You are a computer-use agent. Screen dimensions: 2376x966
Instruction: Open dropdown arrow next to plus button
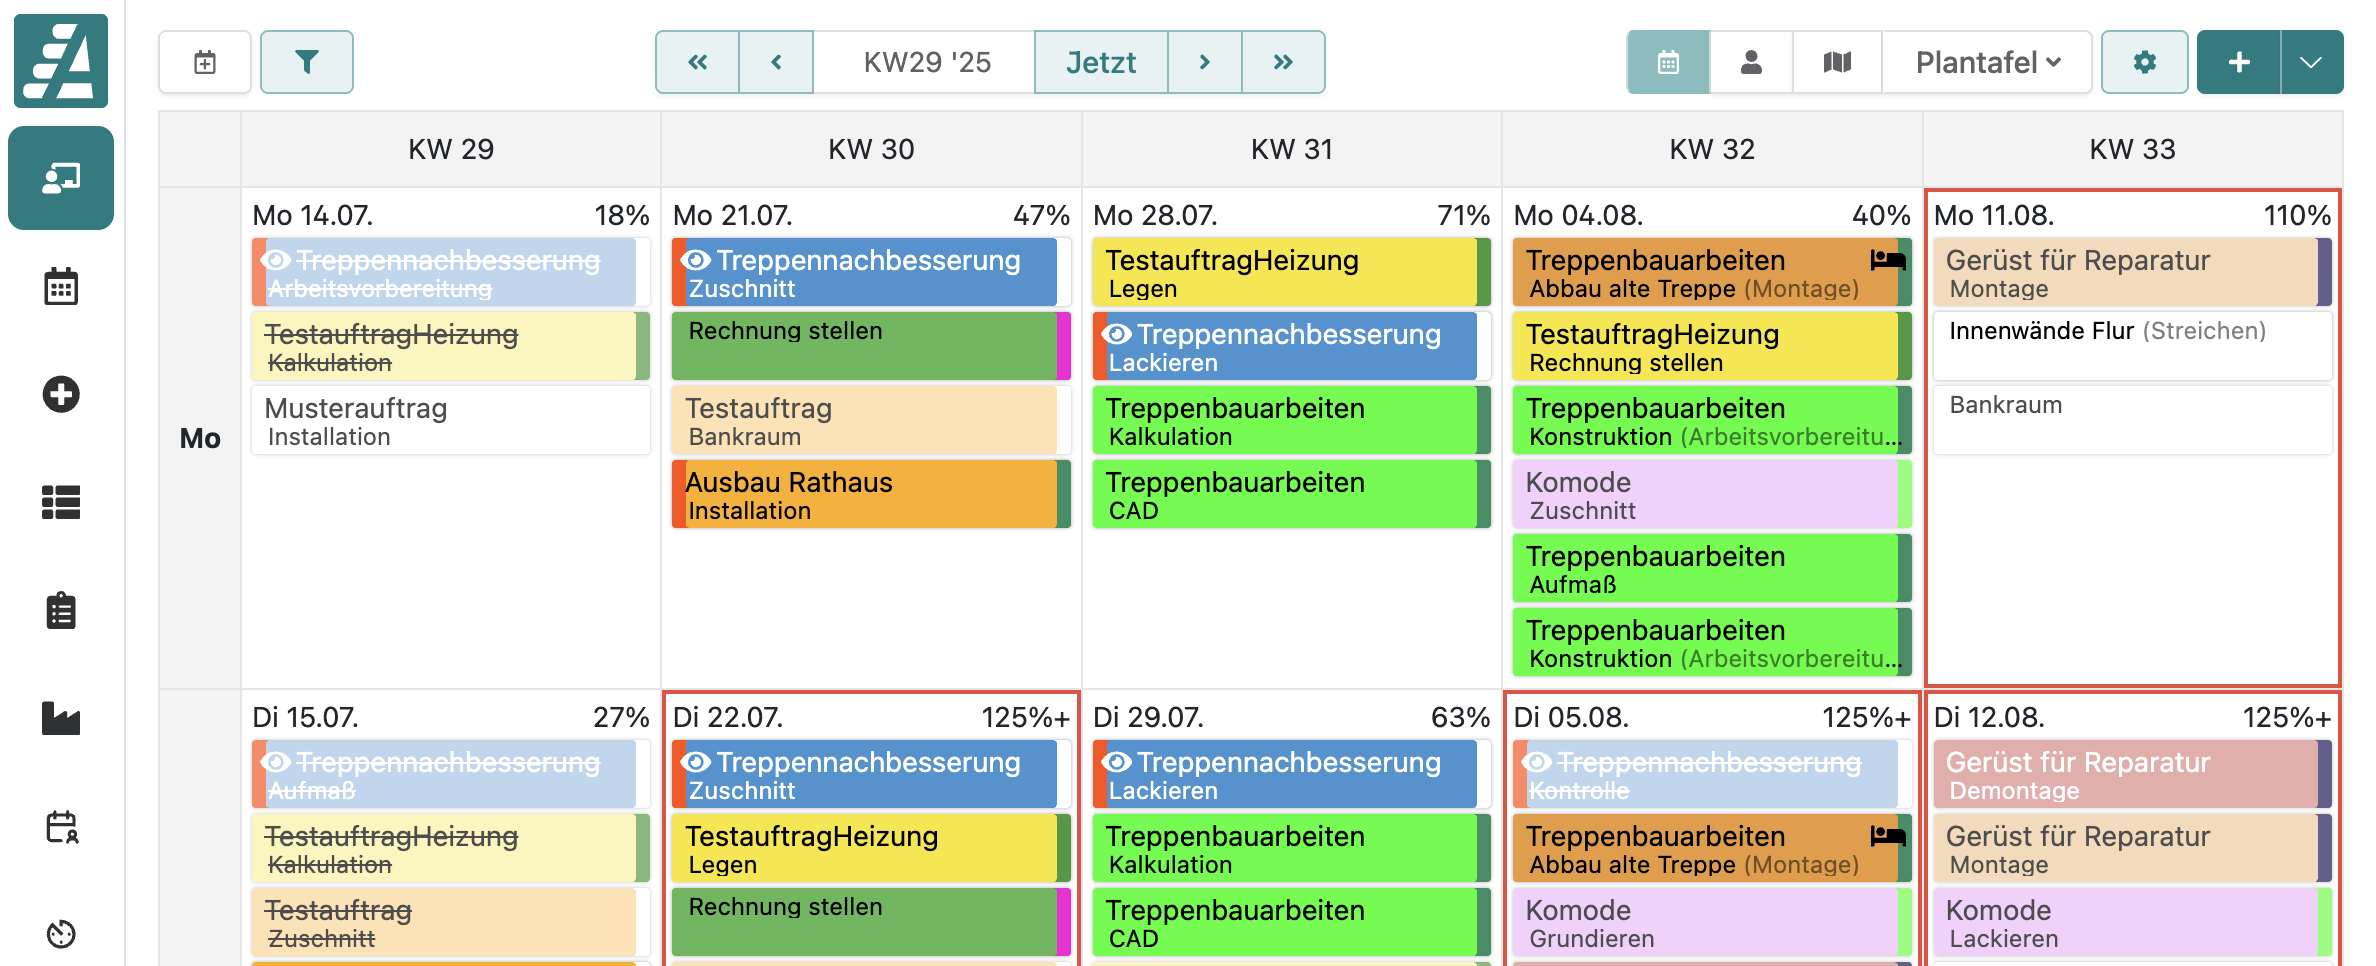click(2311, 62)
